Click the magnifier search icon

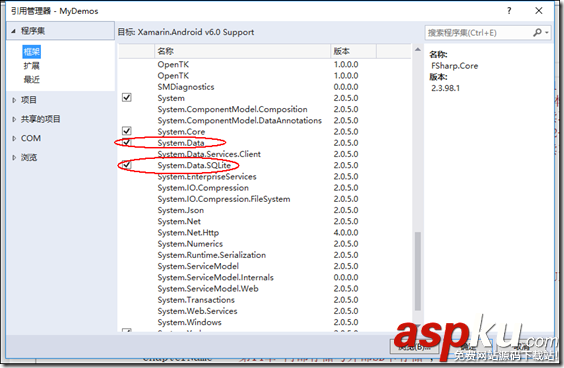(537, 33)
